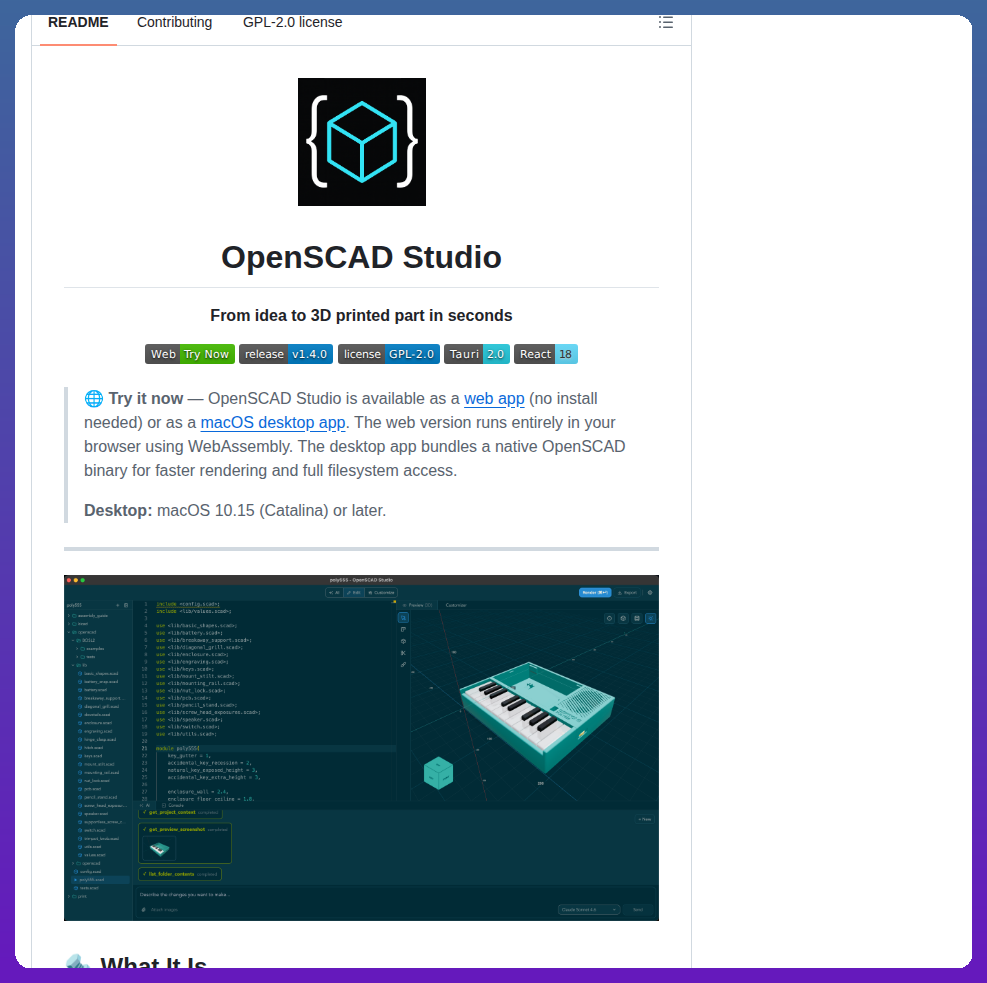Click the Tauri 2.0 badge

[x=477, y=354]
